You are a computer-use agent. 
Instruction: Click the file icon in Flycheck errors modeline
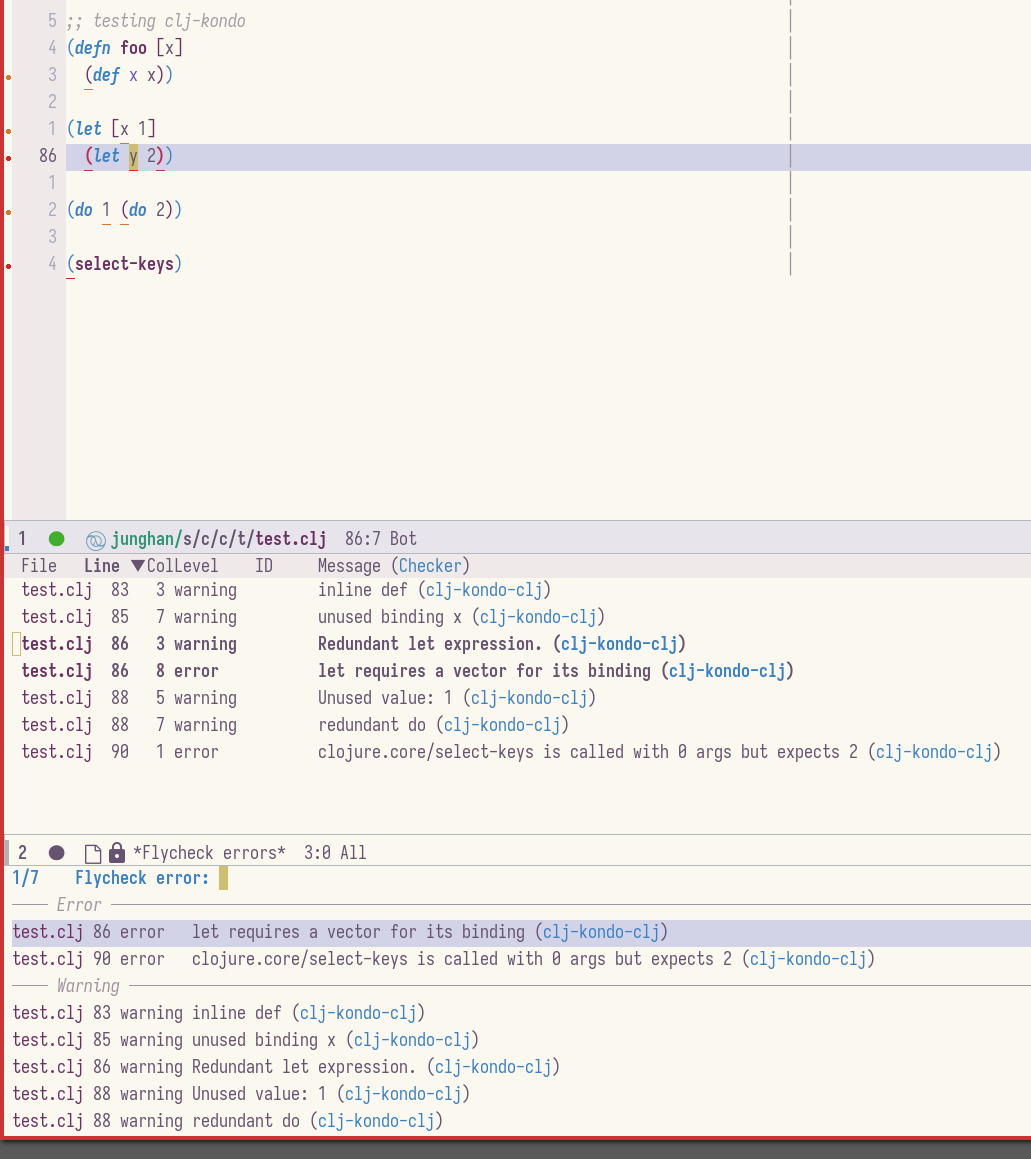[x=93, y=853]
